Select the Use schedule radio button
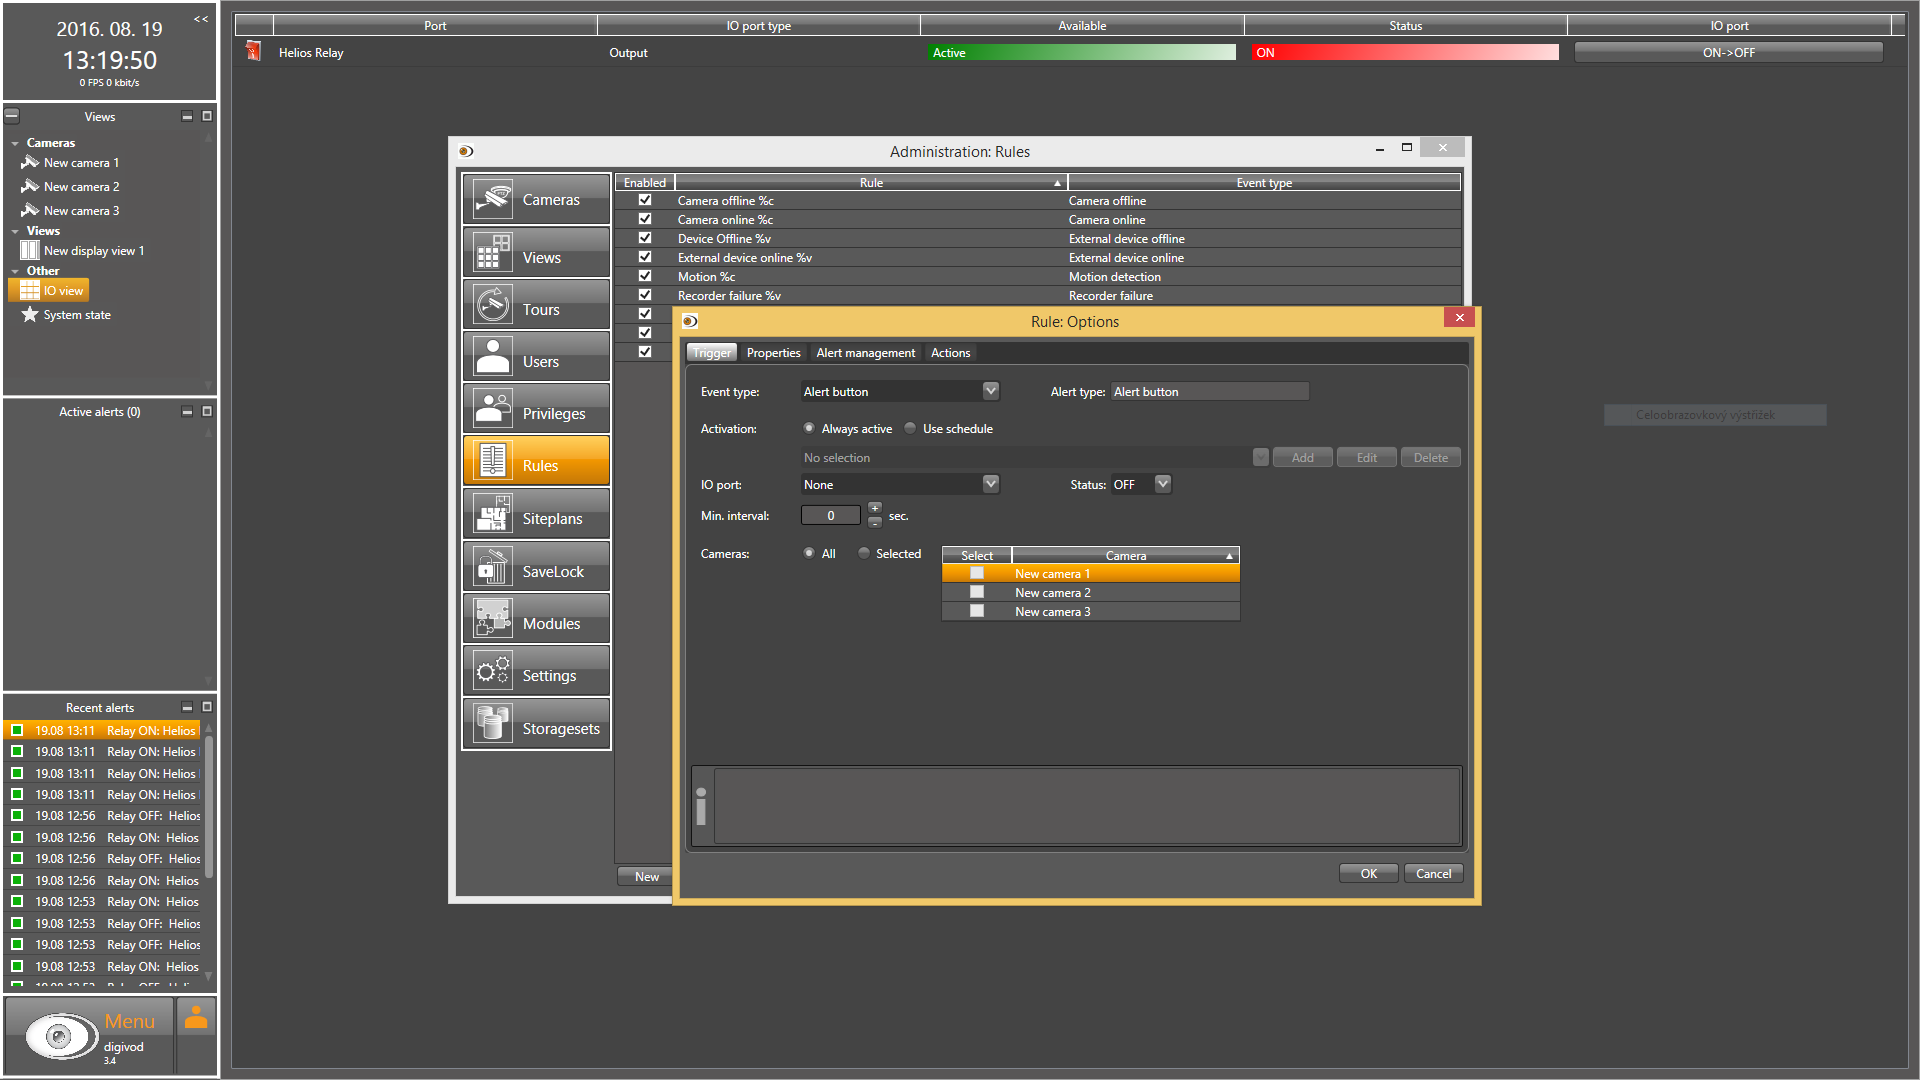 click(x=910, y=429)
